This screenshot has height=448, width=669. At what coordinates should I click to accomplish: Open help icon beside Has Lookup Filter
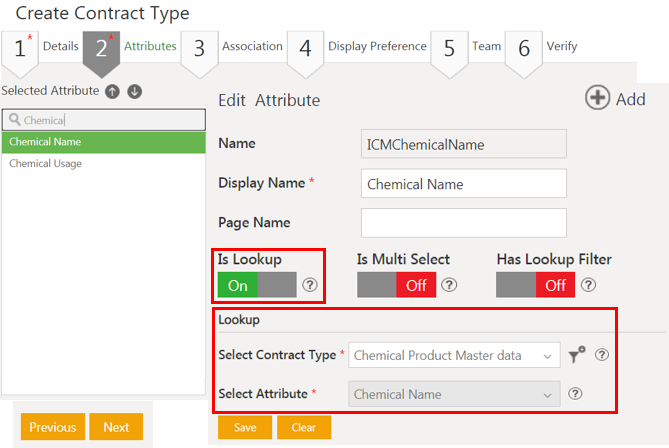tap(588, 285)
